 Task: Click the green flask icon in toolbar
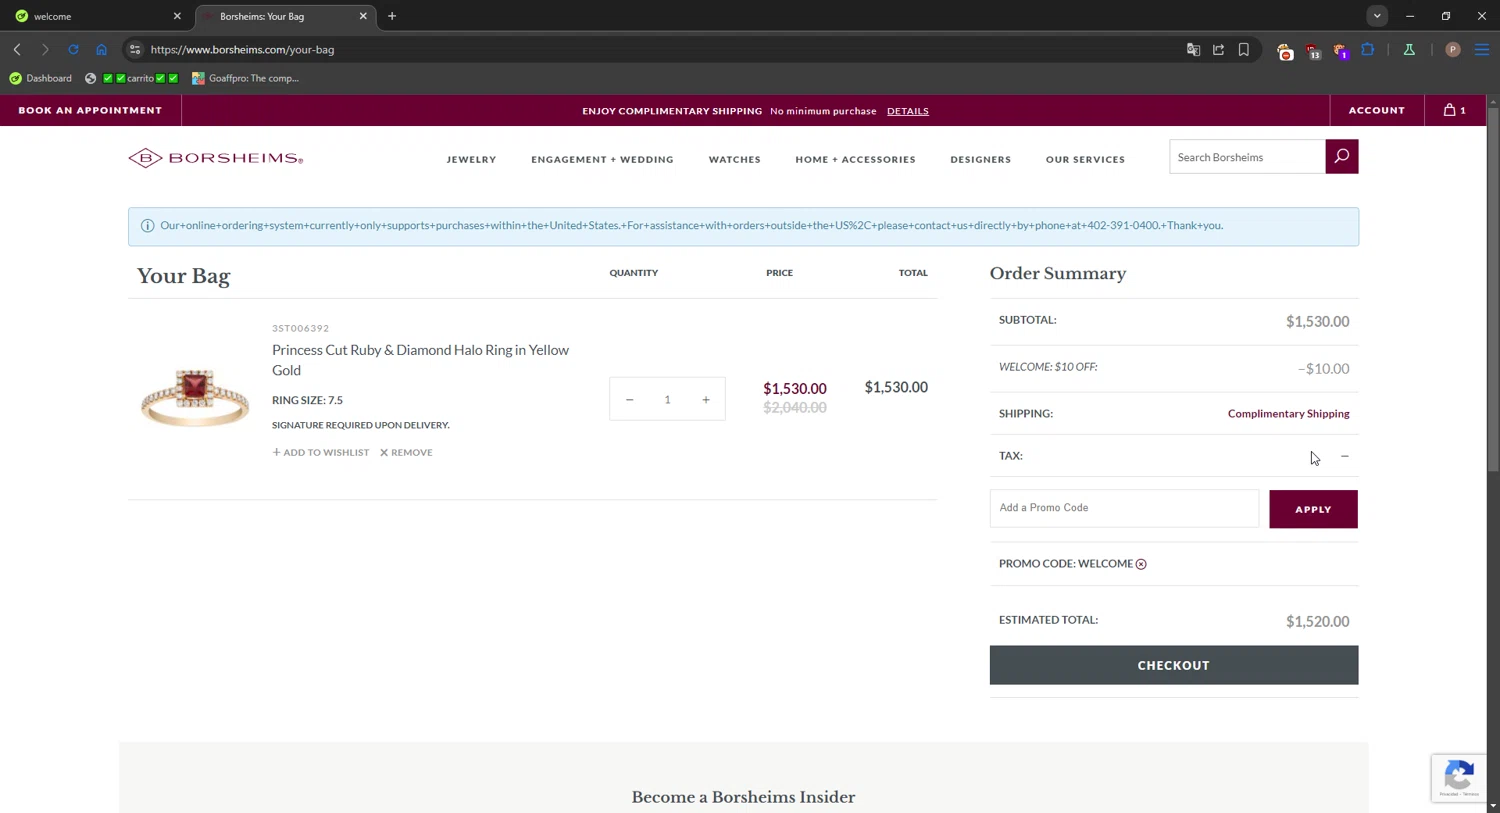(x=1409, y=49)
